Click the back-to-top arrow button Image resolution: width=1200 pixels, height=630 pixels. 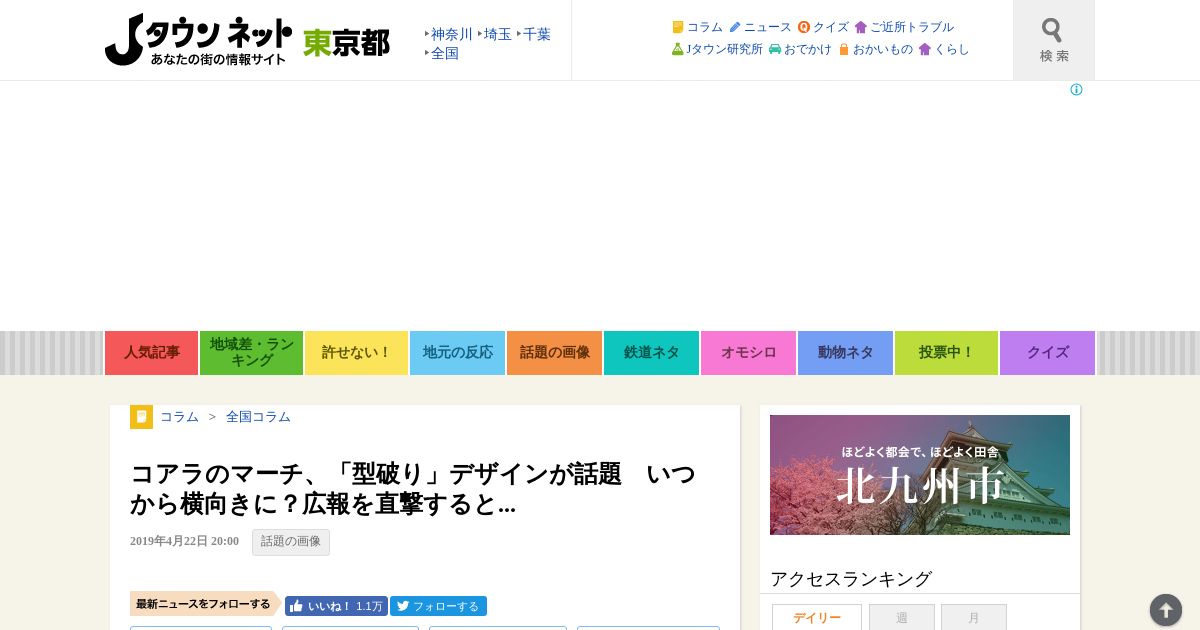(x=1165, y=610)
